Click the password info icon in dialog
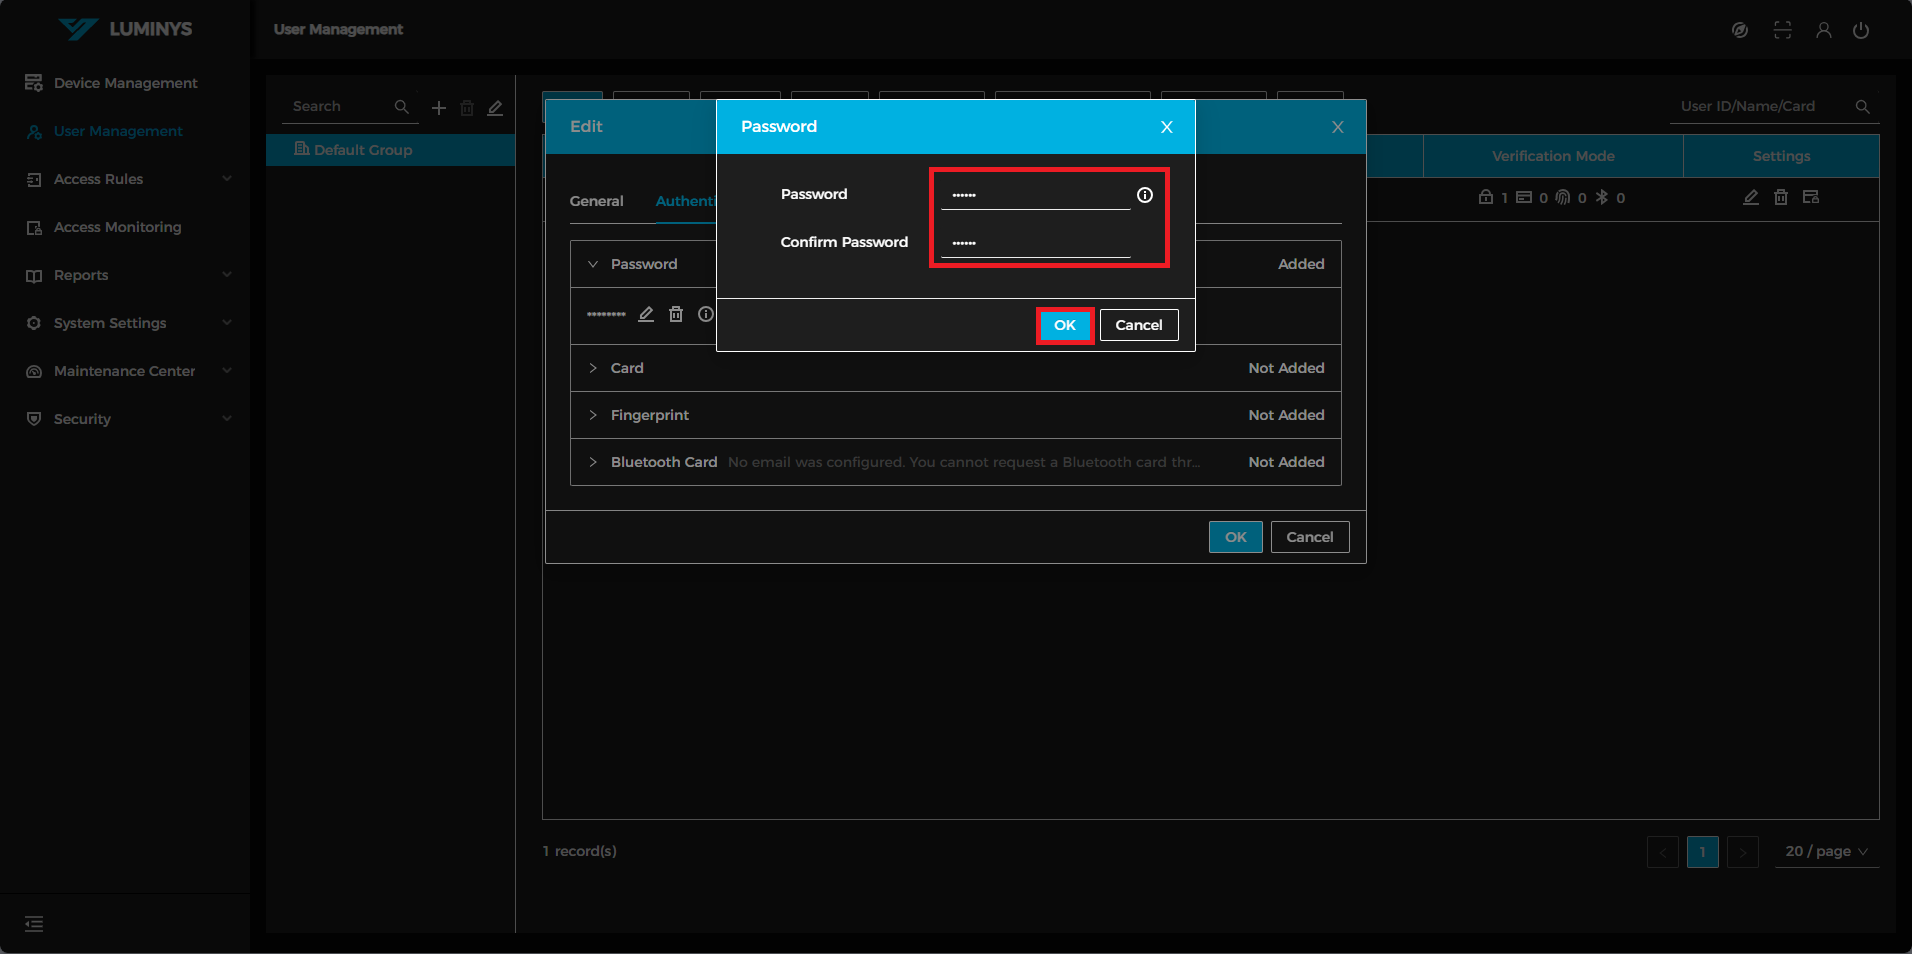Image resolution: width=1912 pixels, height=954 pixels. tap(1145, 195)
